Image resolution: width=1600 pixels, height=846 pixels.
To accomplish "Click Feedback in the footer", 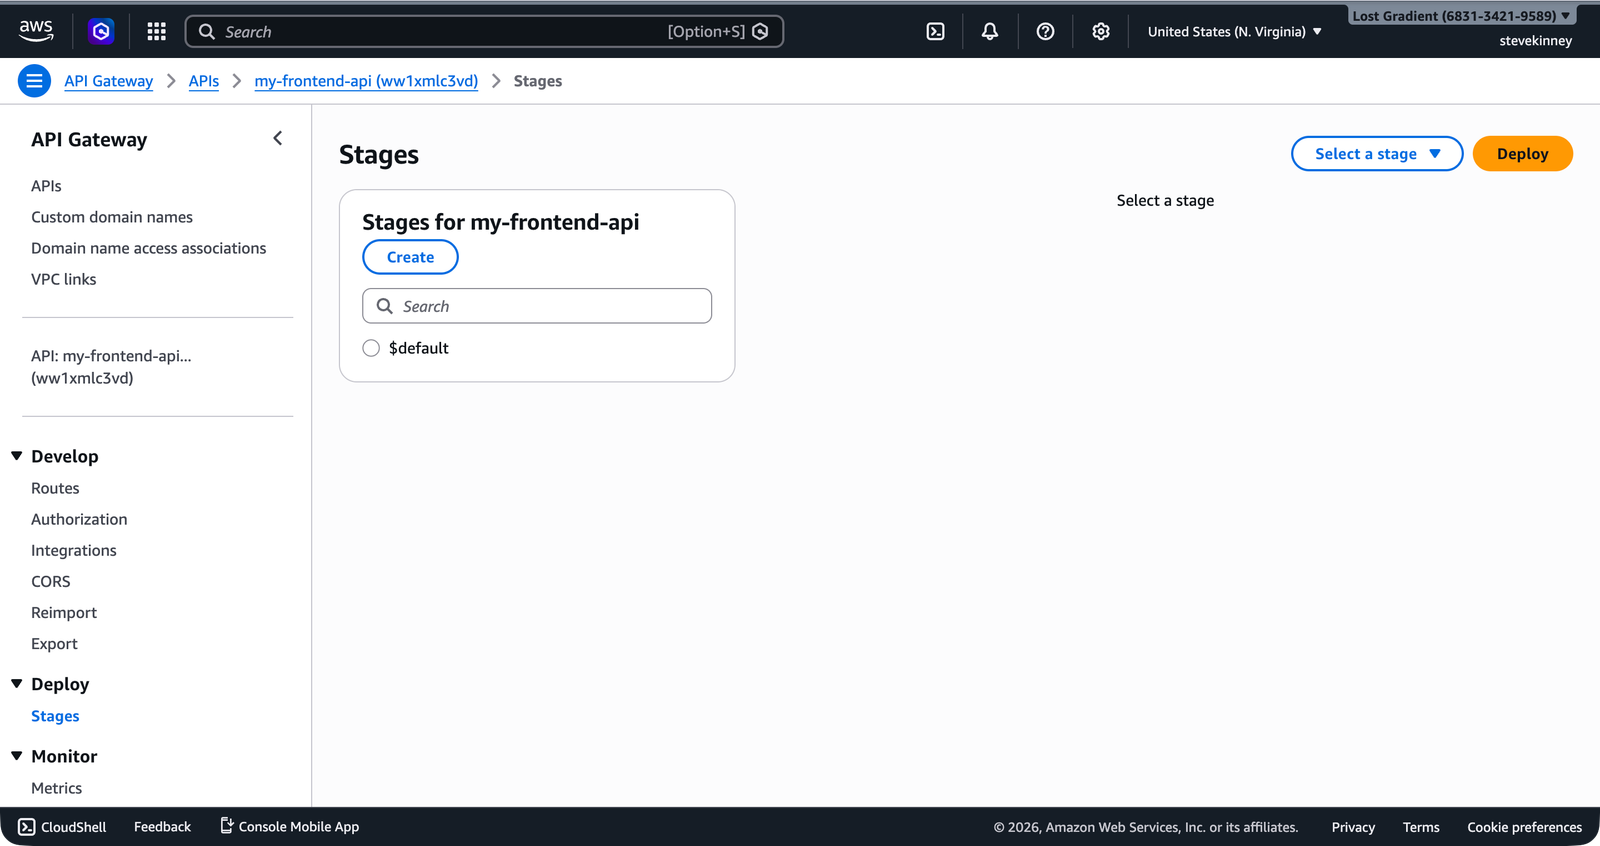I will pos(162,827).
